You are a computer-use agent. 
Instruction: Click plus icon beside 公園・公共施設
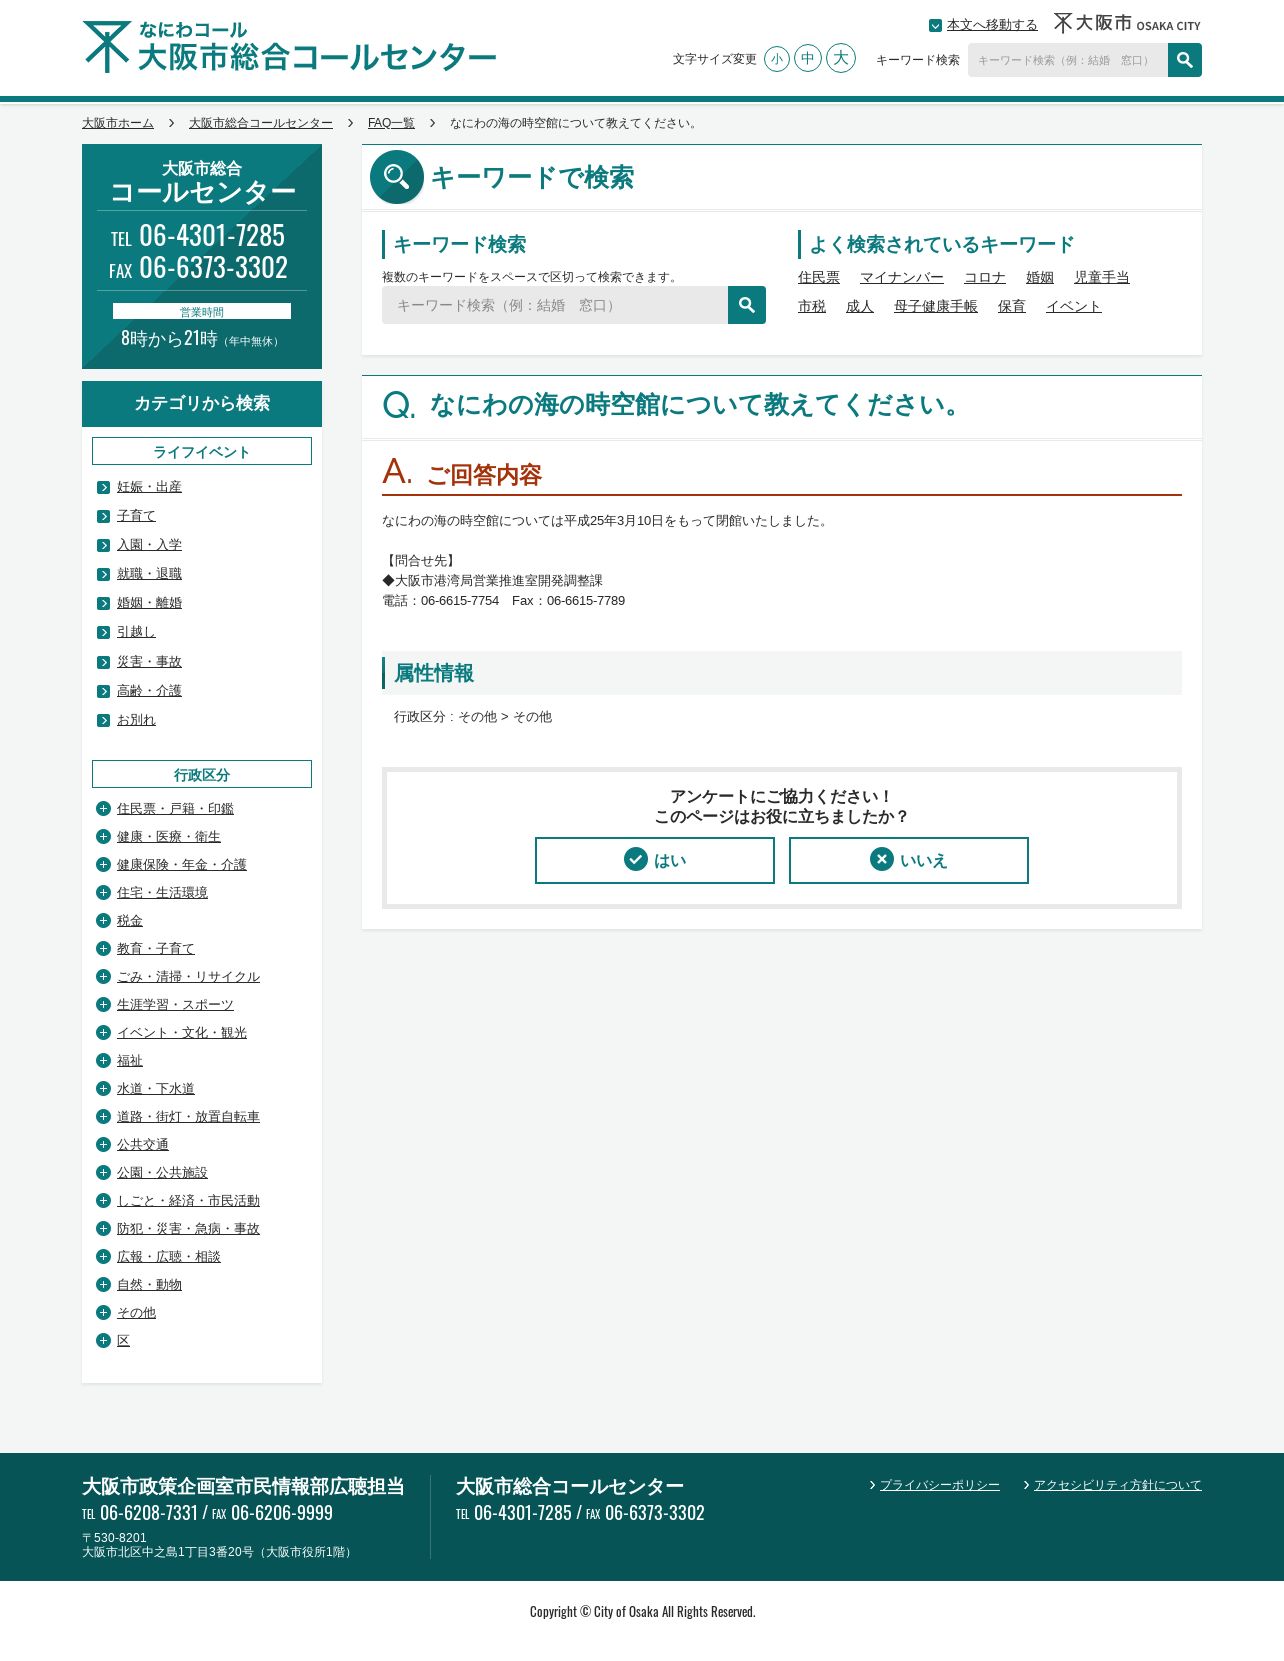coord(103,1172)
